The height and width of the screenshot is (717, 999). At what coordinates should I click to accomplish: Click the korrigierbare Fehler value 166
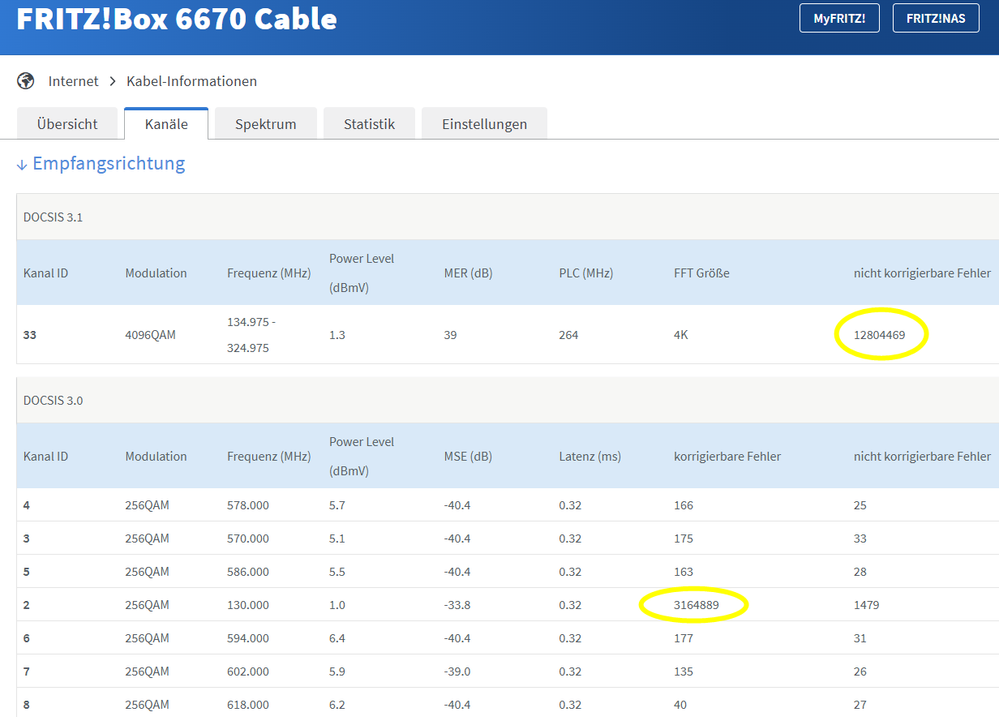click(684, 505)
